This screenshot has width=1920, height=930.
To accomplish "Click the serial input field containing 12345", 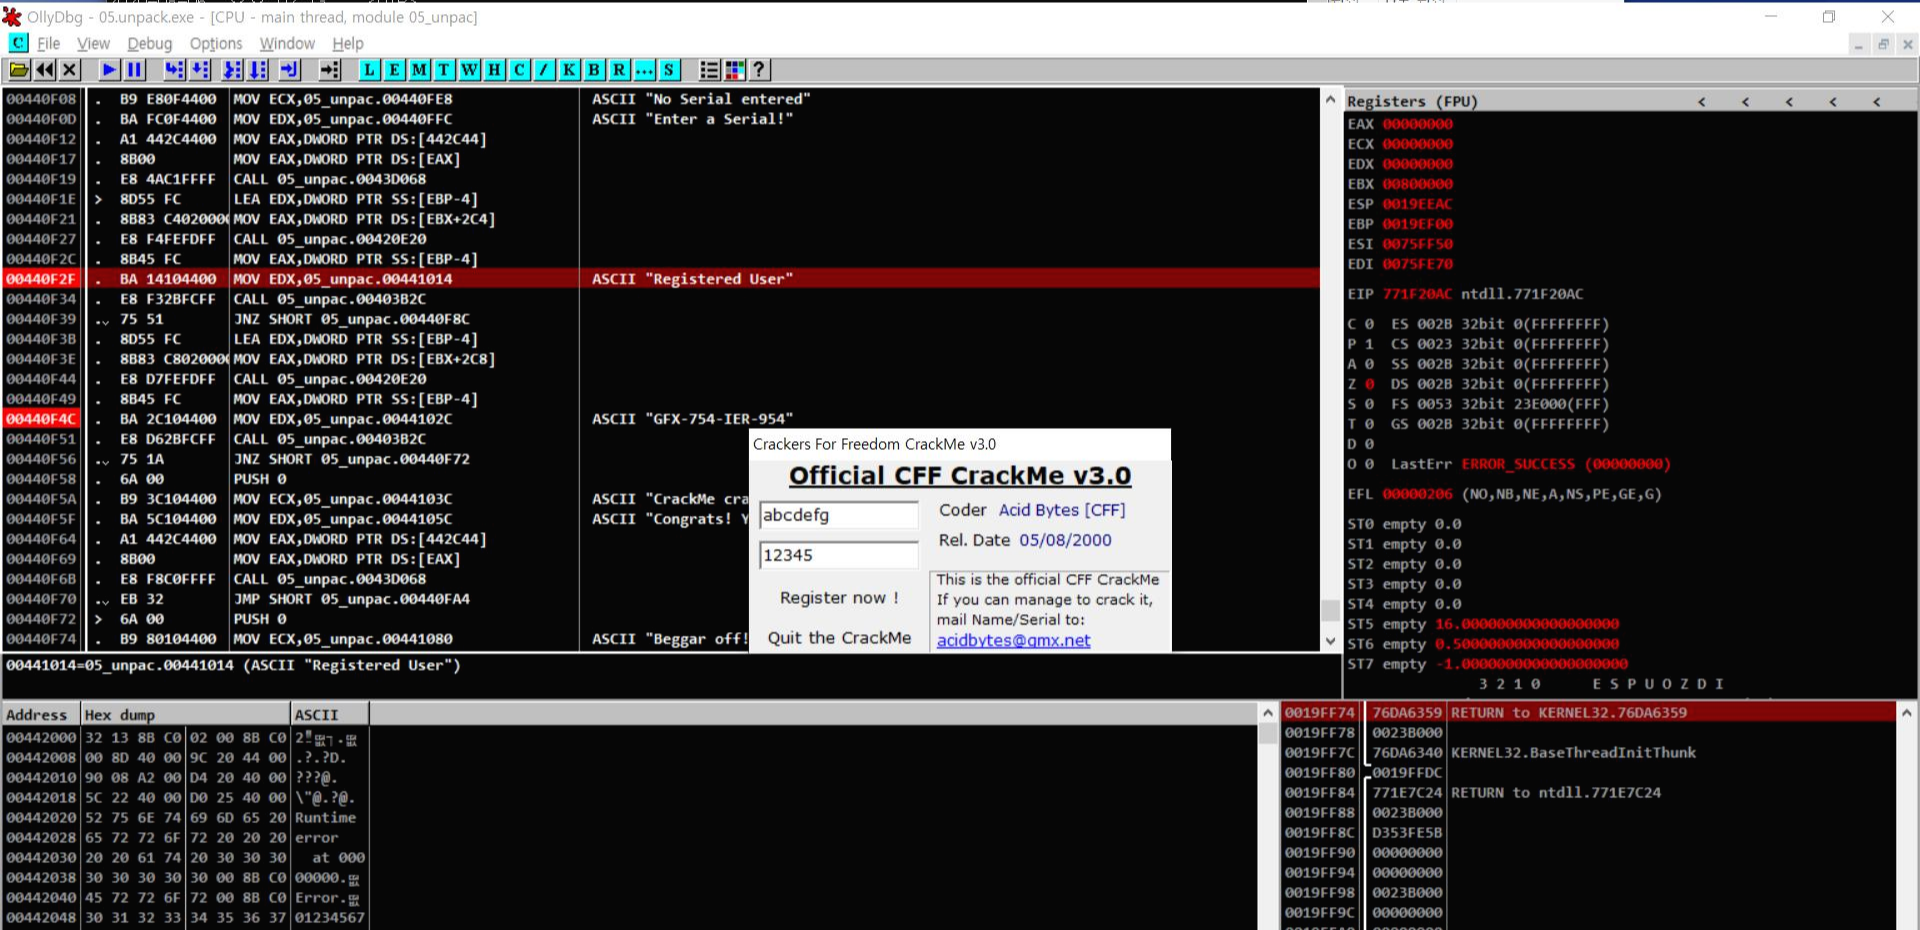I will 838,555.
